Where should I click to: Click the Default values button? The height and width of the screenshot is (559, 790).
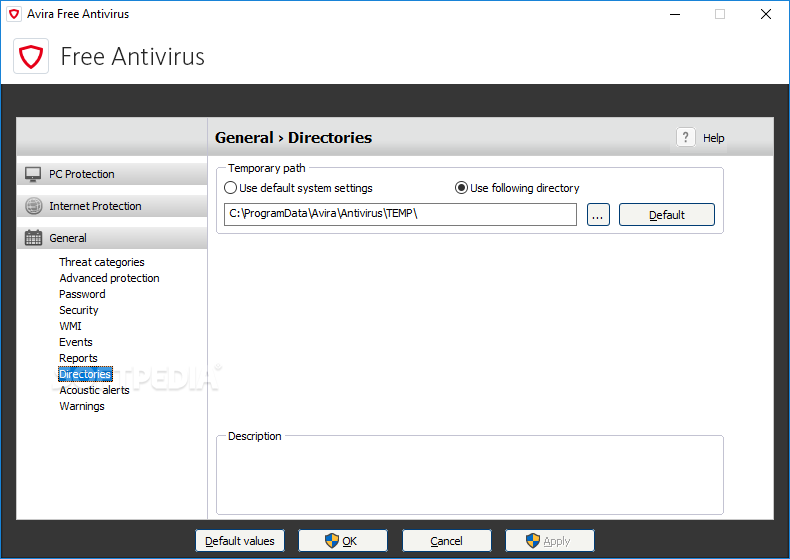pyautogui.click(x=240, y=541)
